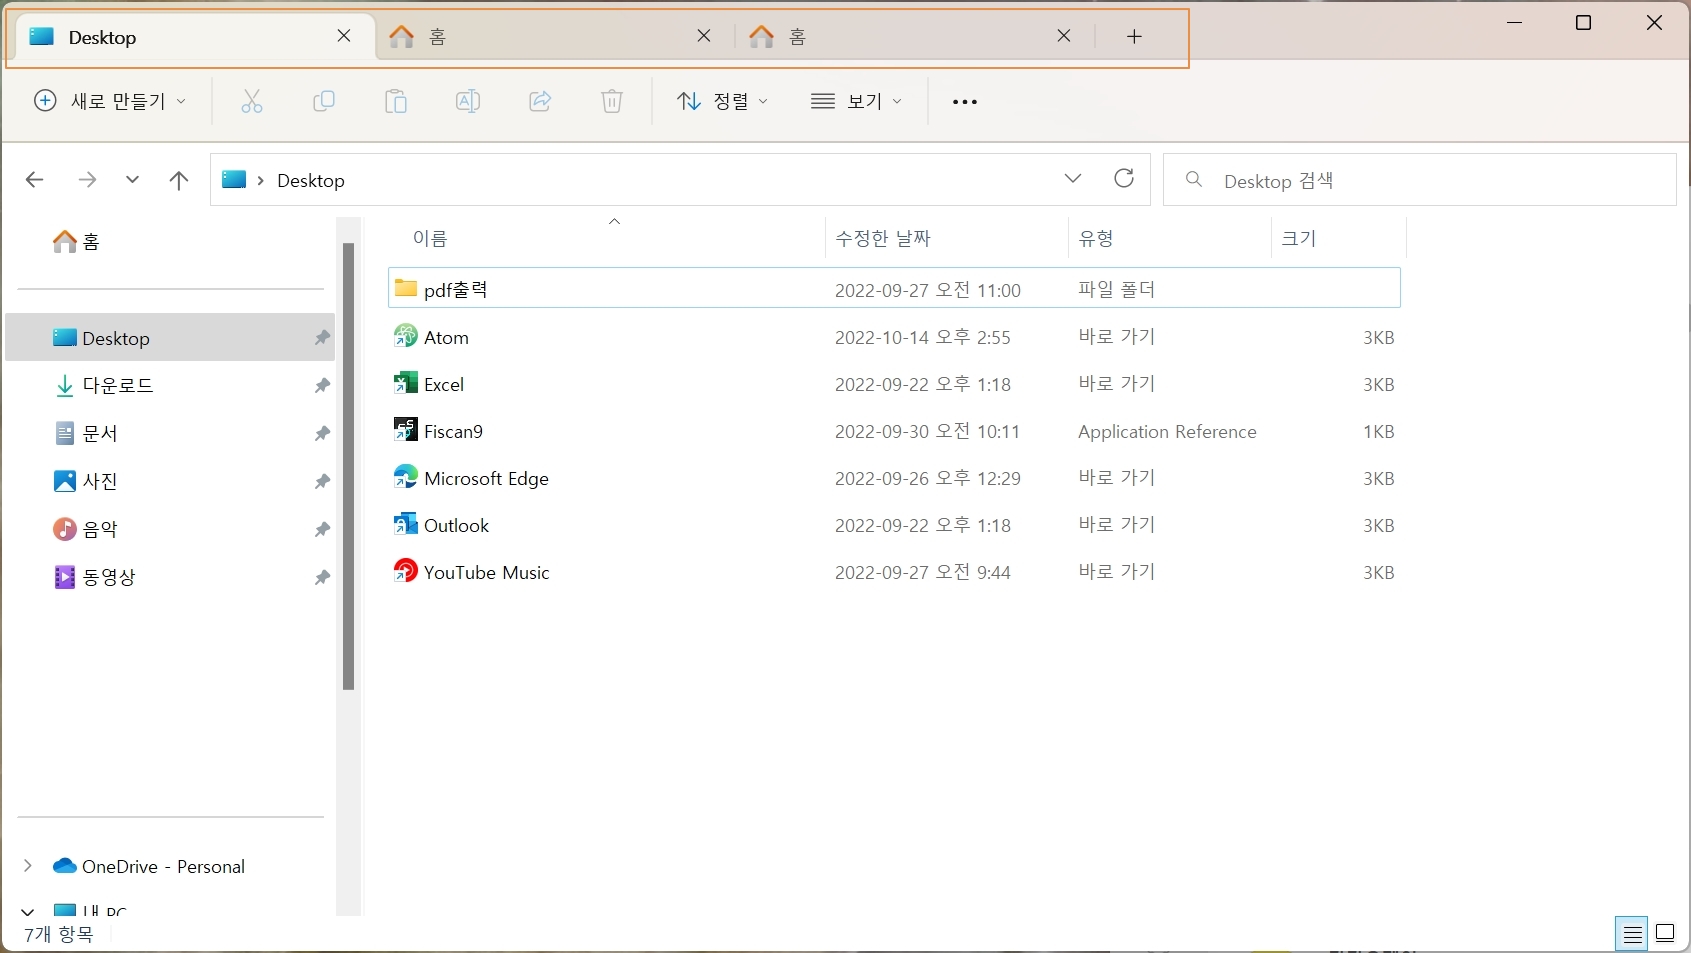Click the Cut scissors icon
Screen dimensions: 1691x953
coord(251,101)
